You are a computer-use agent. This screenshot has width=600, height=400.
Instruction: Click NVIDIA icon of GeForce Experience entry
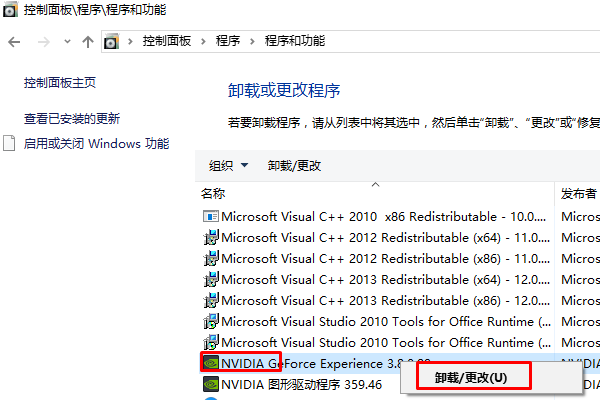[210, 363]
